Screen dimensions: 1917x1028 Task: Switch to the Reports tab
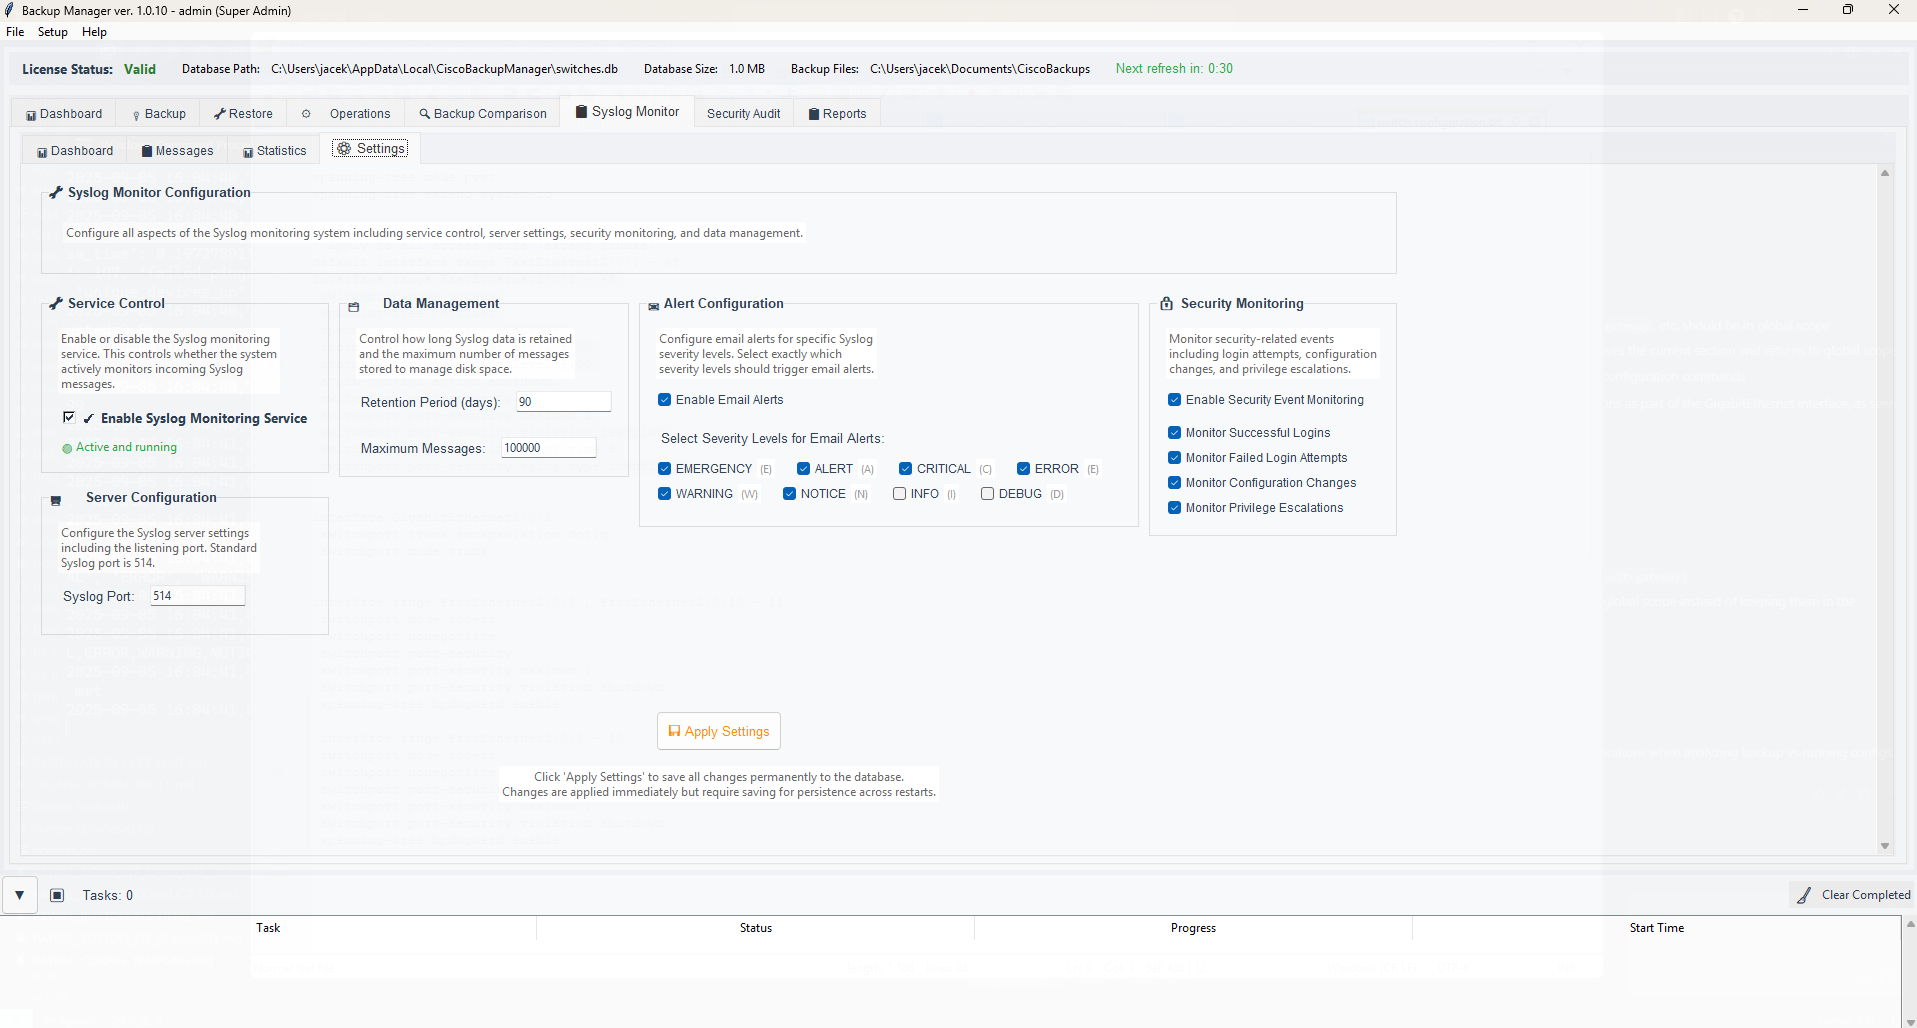(838, 114)
